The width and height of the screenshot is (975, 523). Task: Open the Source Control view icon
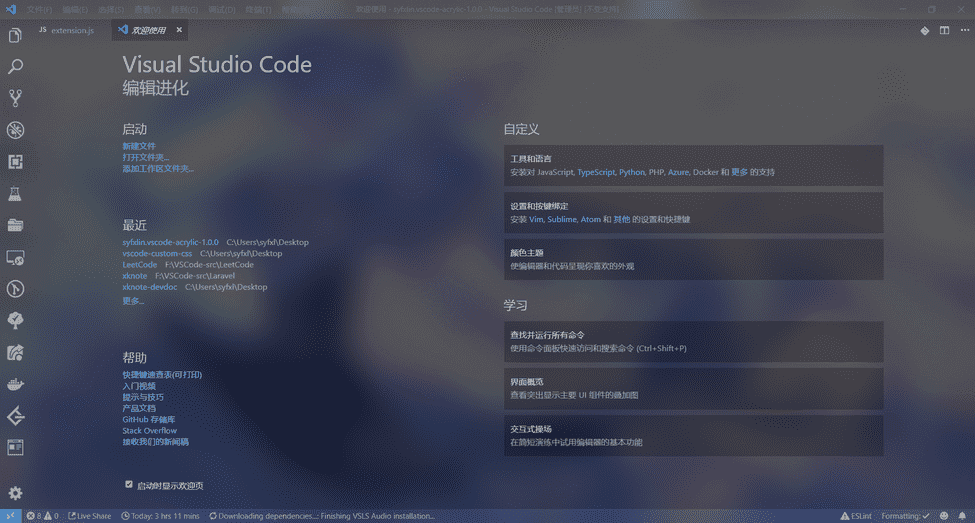click(15, 98)
